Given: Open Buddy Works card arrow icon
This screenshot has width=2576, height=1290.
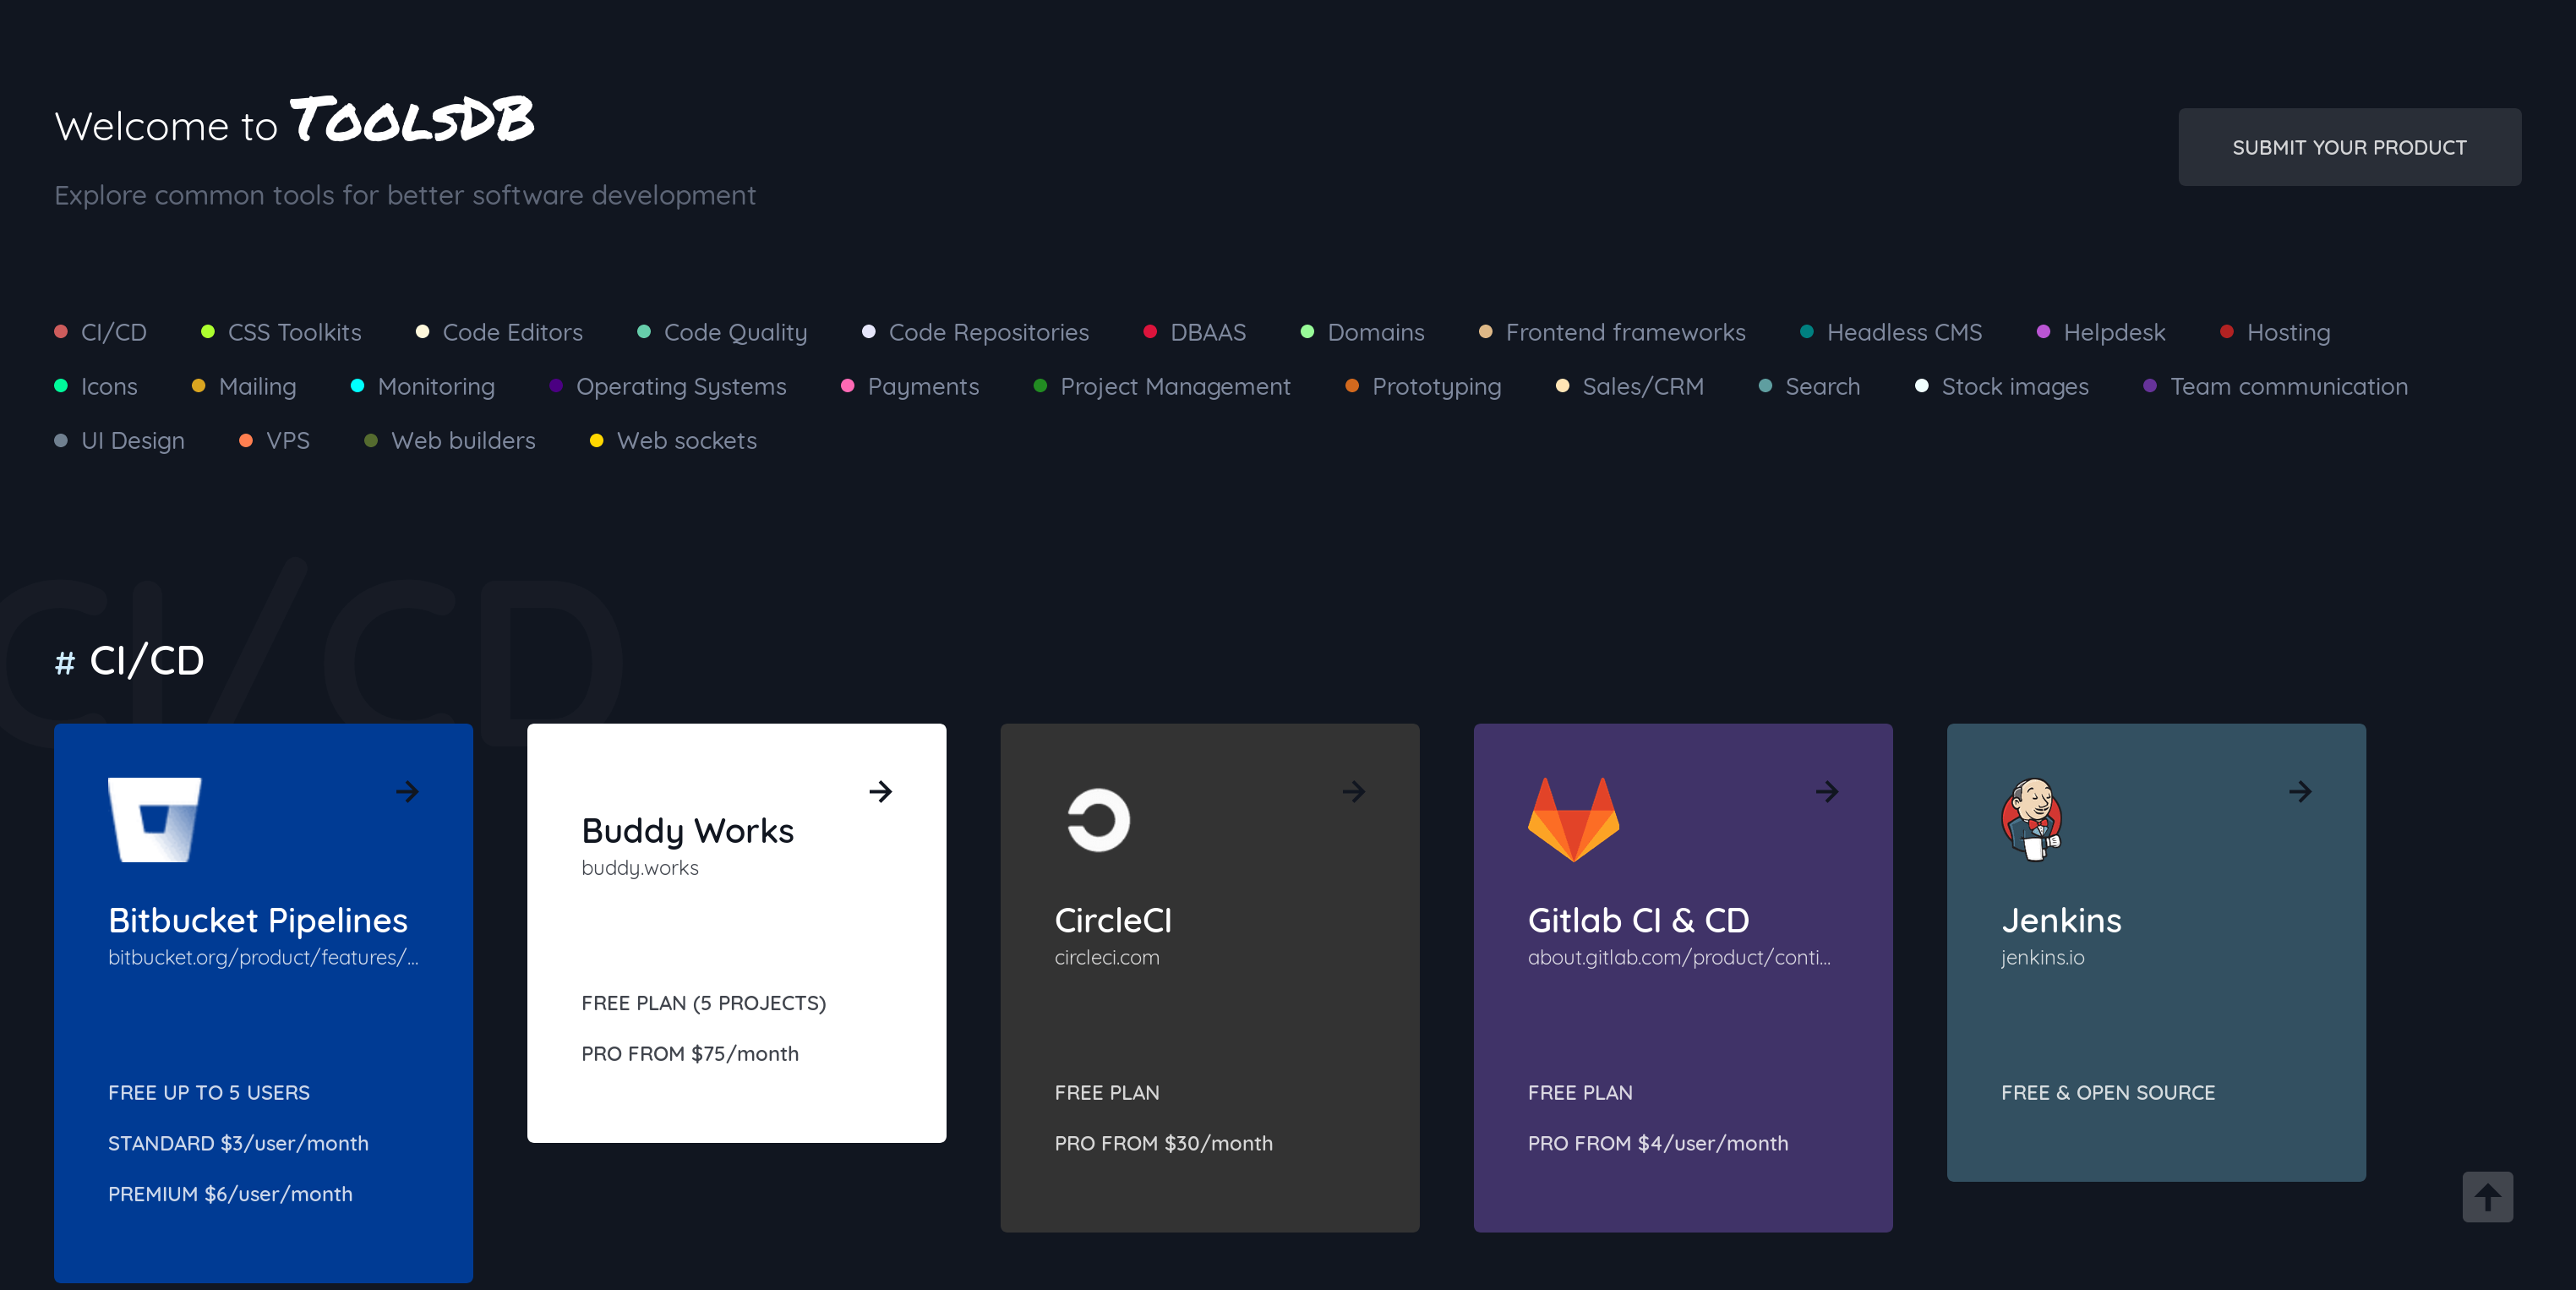Looking at the screenshot, I should tap(880, 792).
